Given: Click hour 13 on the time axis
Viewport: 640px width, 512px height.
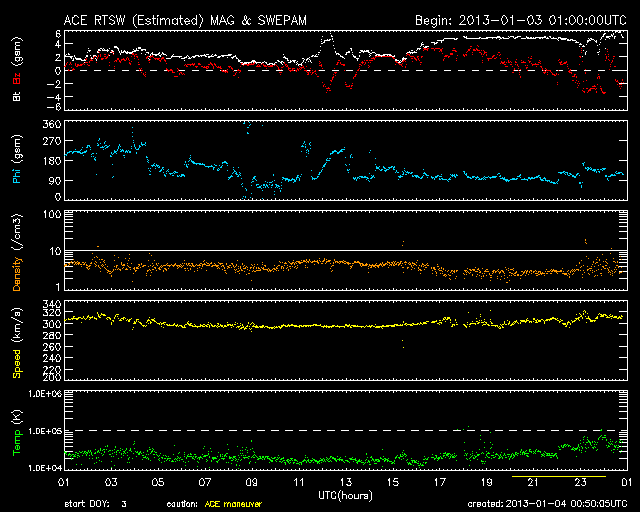Looking at the screenshot, I should click(343, 483).
